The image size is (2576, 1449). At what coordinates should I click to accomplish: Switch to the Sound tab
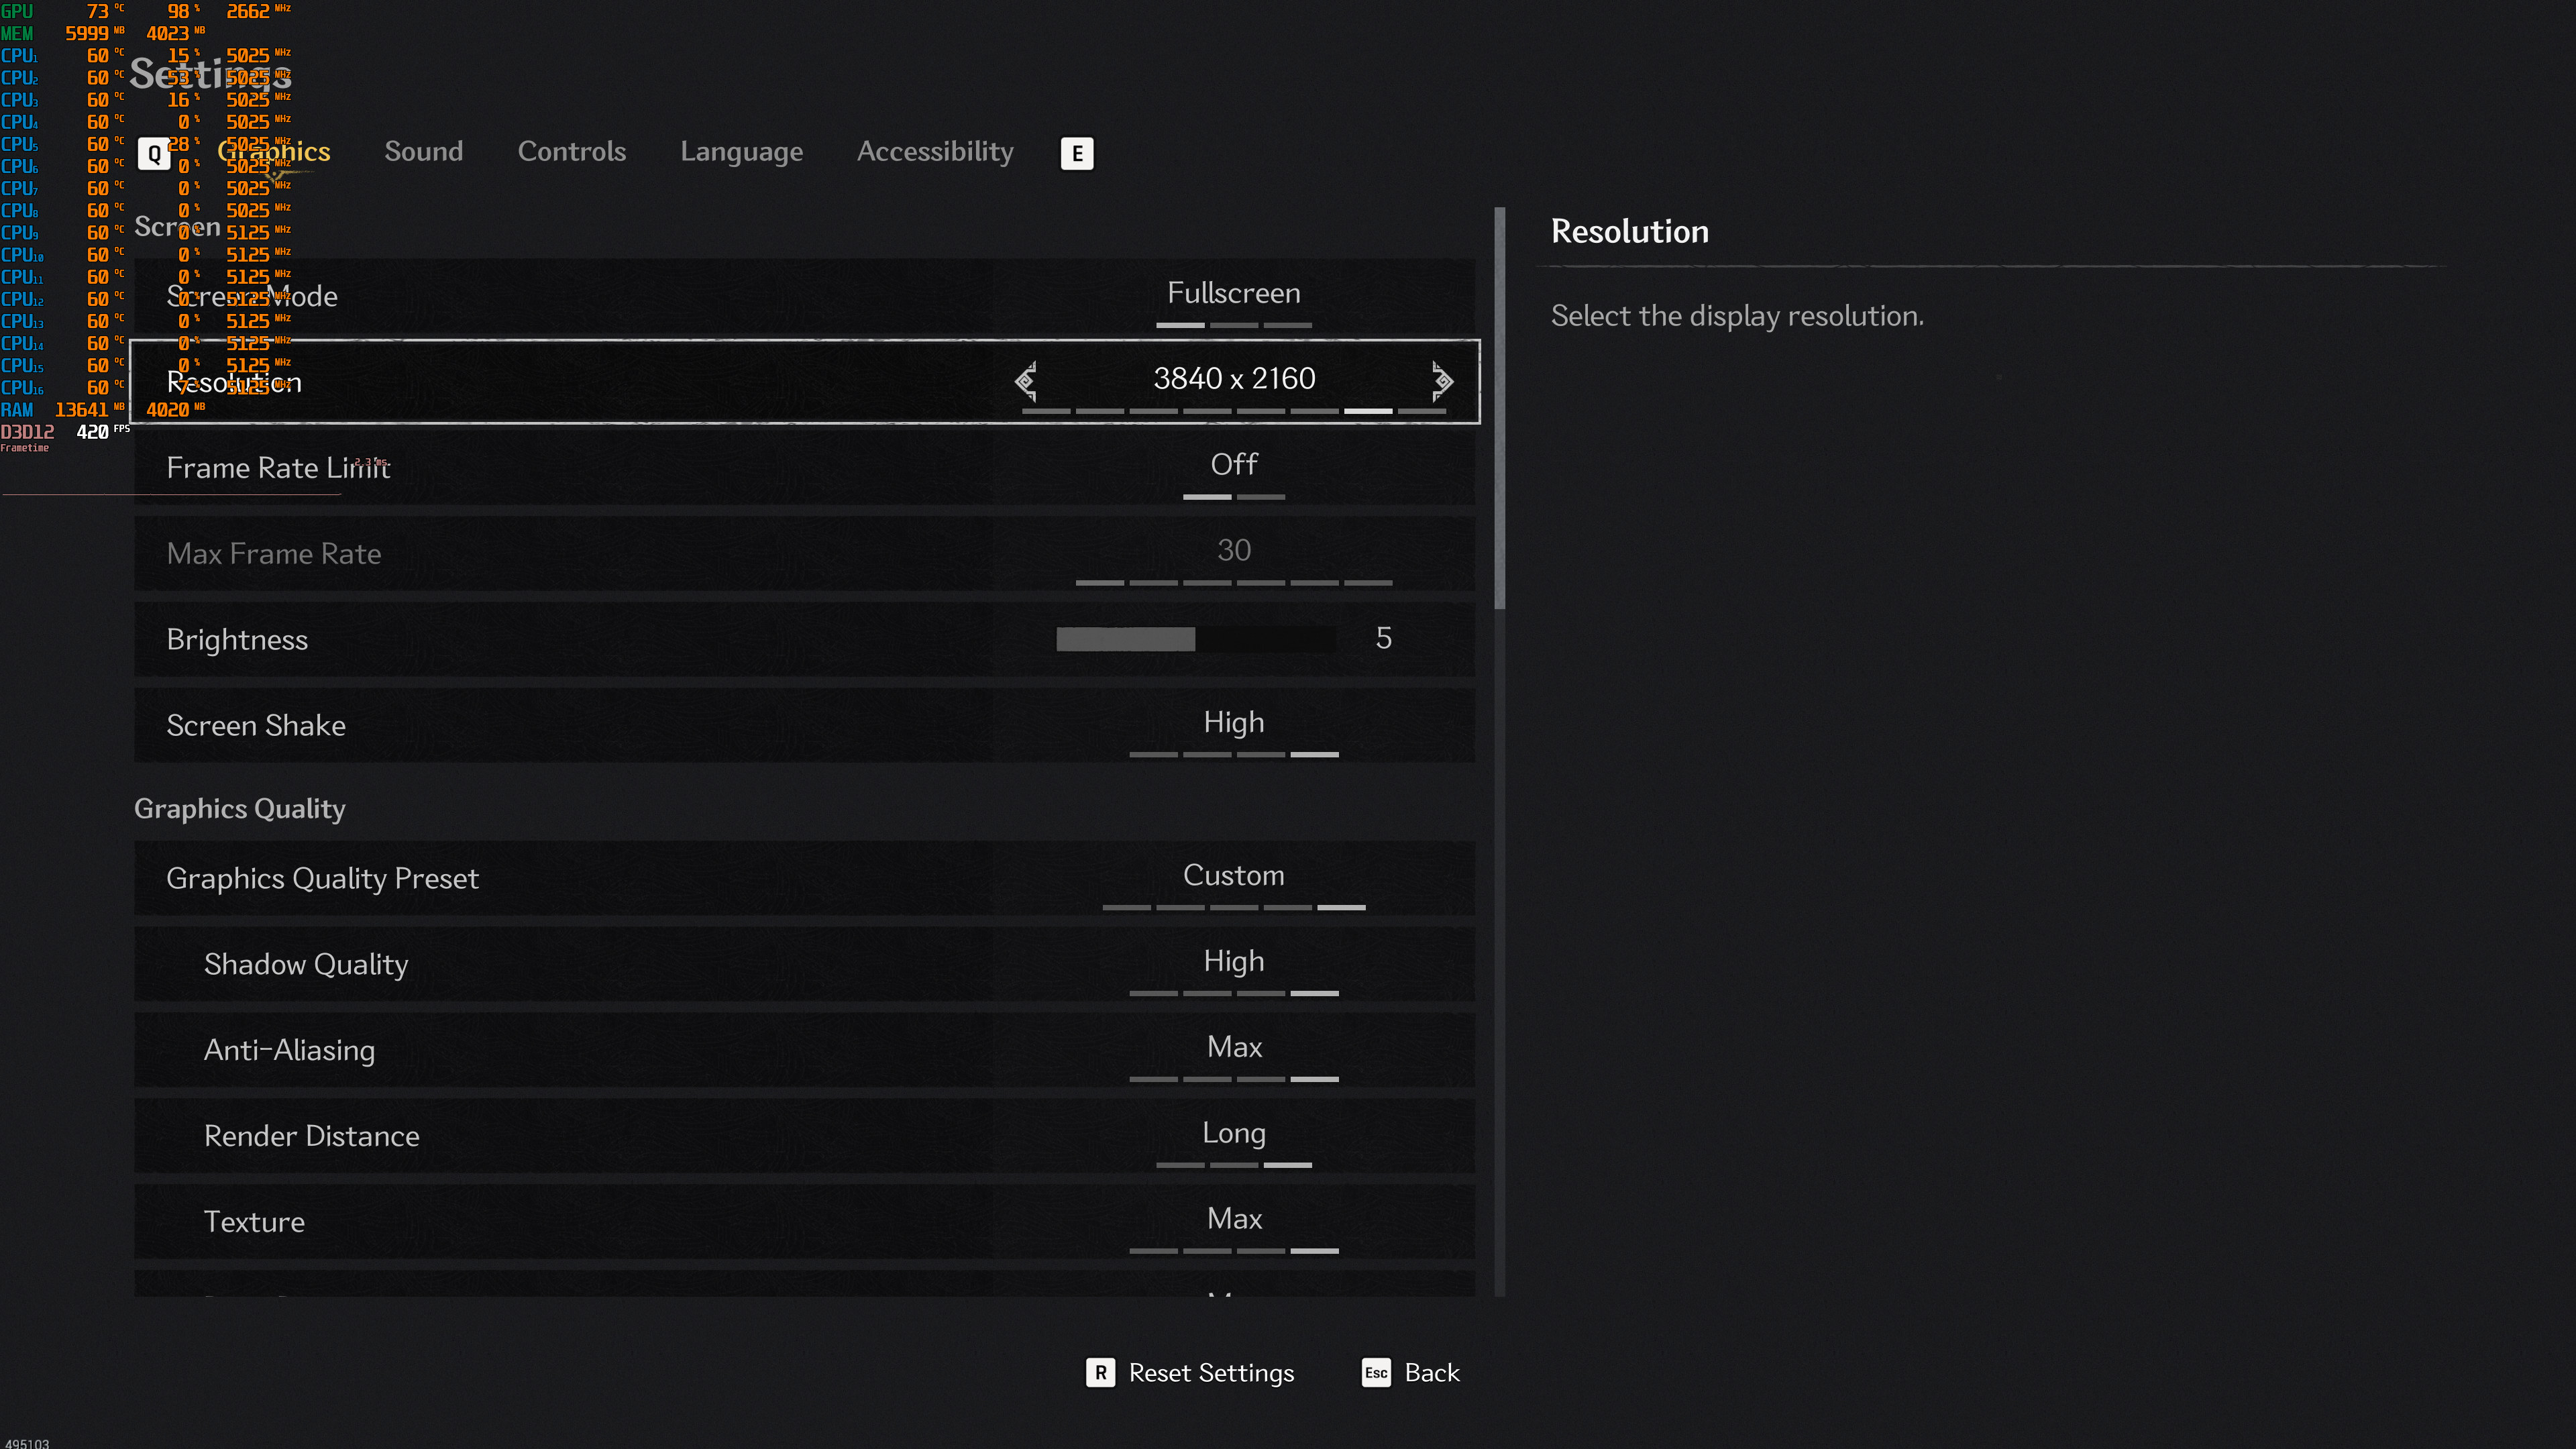click(x=424, y=152)
